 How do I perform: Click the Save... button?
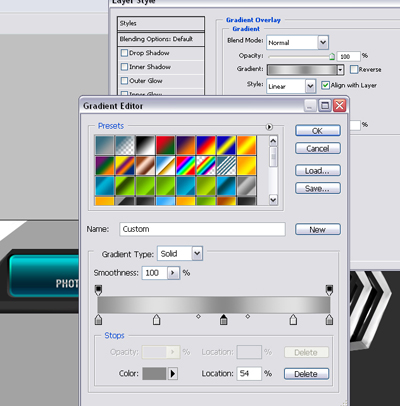click(318, 188)
